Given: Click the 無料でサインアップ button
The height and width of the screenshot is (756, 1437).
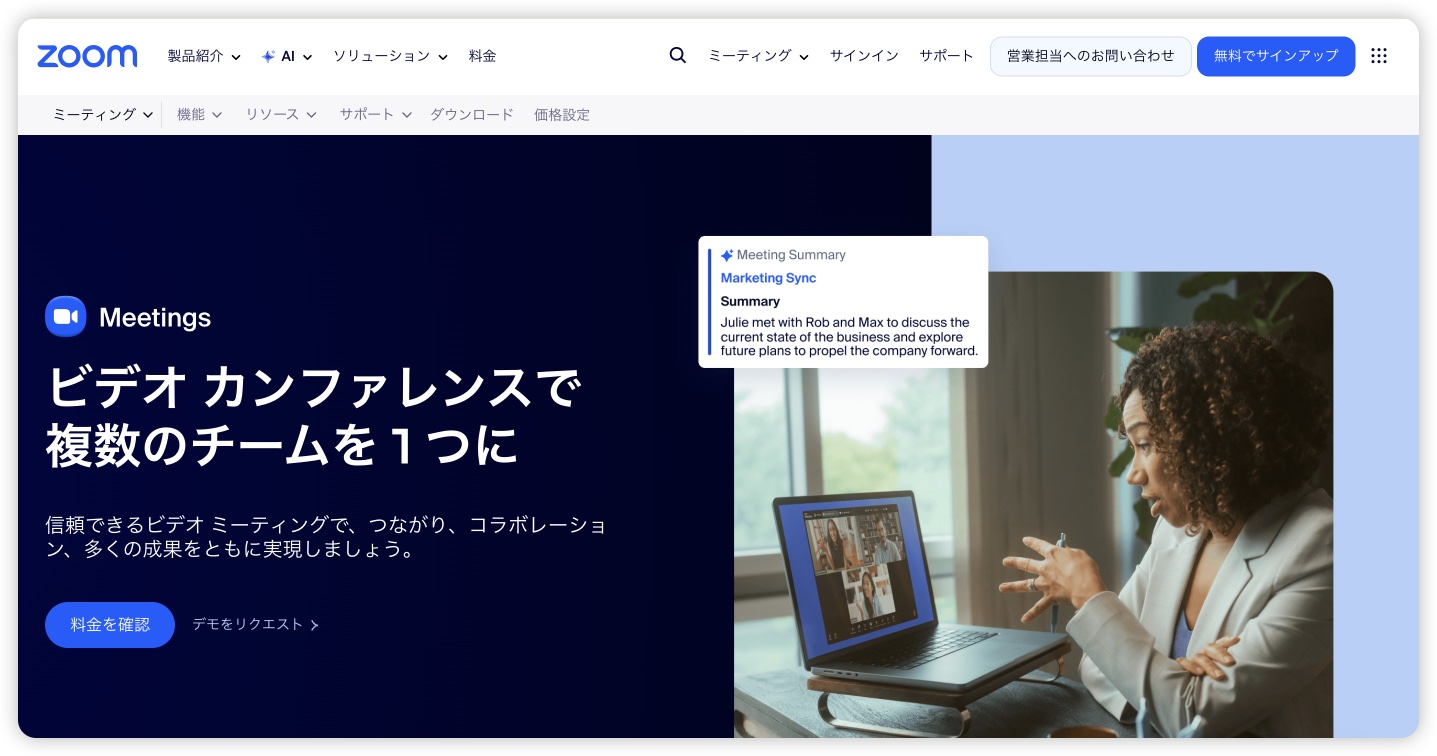Looking at the screenshot, I should [x=1275, y=56].
